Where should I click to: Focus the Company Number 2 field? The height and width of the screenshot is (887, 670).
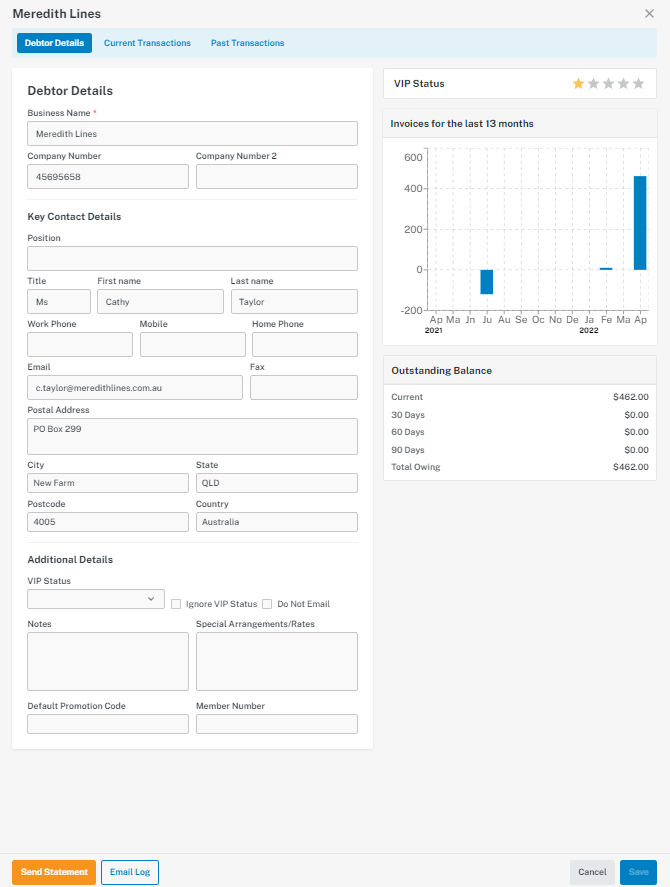[277, 176]
